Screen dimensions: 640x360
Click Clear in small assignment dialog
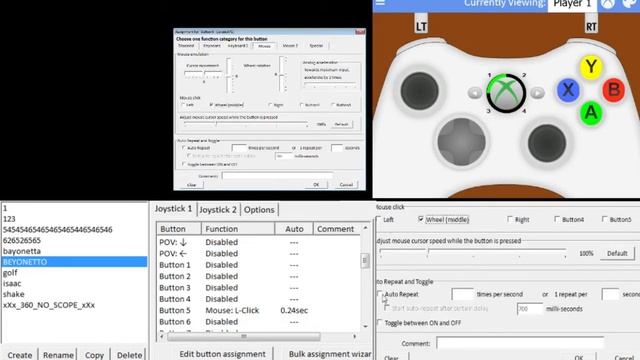[191, 185]
